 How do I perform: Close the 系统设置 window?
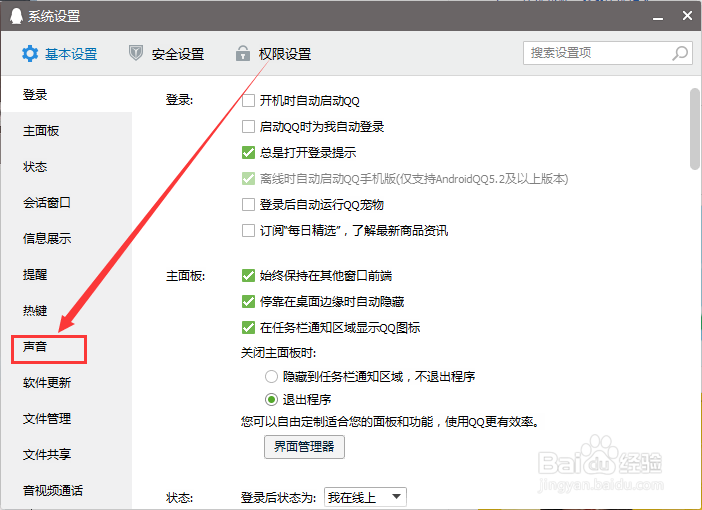(x=687, y=16)
